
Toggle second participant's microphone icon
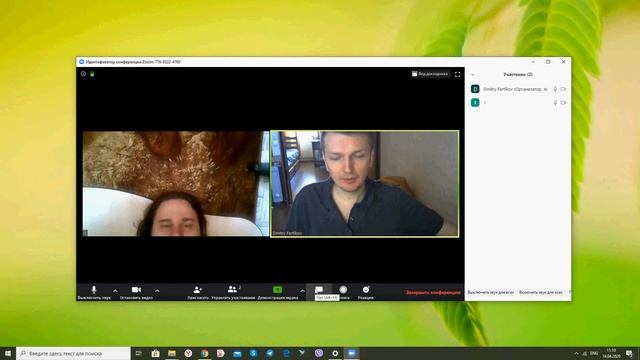[x=555, y=103]
